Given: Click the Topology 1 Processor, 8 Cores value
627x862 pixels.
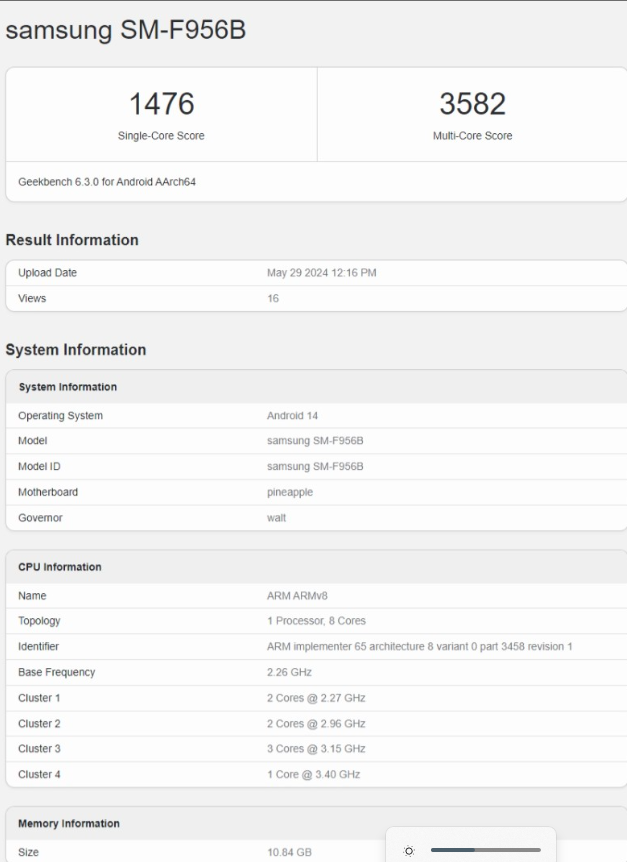Looking at the screenshot, I should coord(316,621).
